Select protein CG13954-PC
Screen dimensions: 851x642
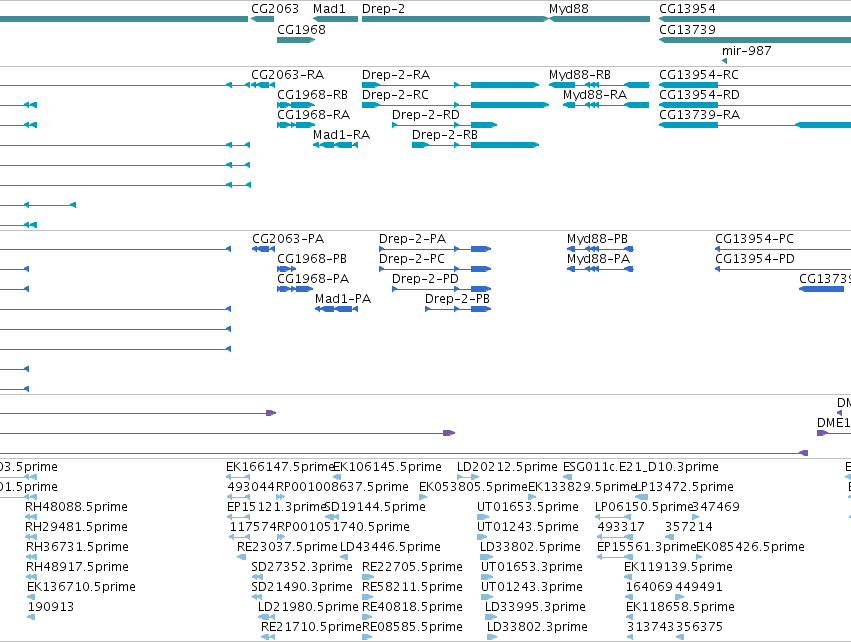(754, 239)
